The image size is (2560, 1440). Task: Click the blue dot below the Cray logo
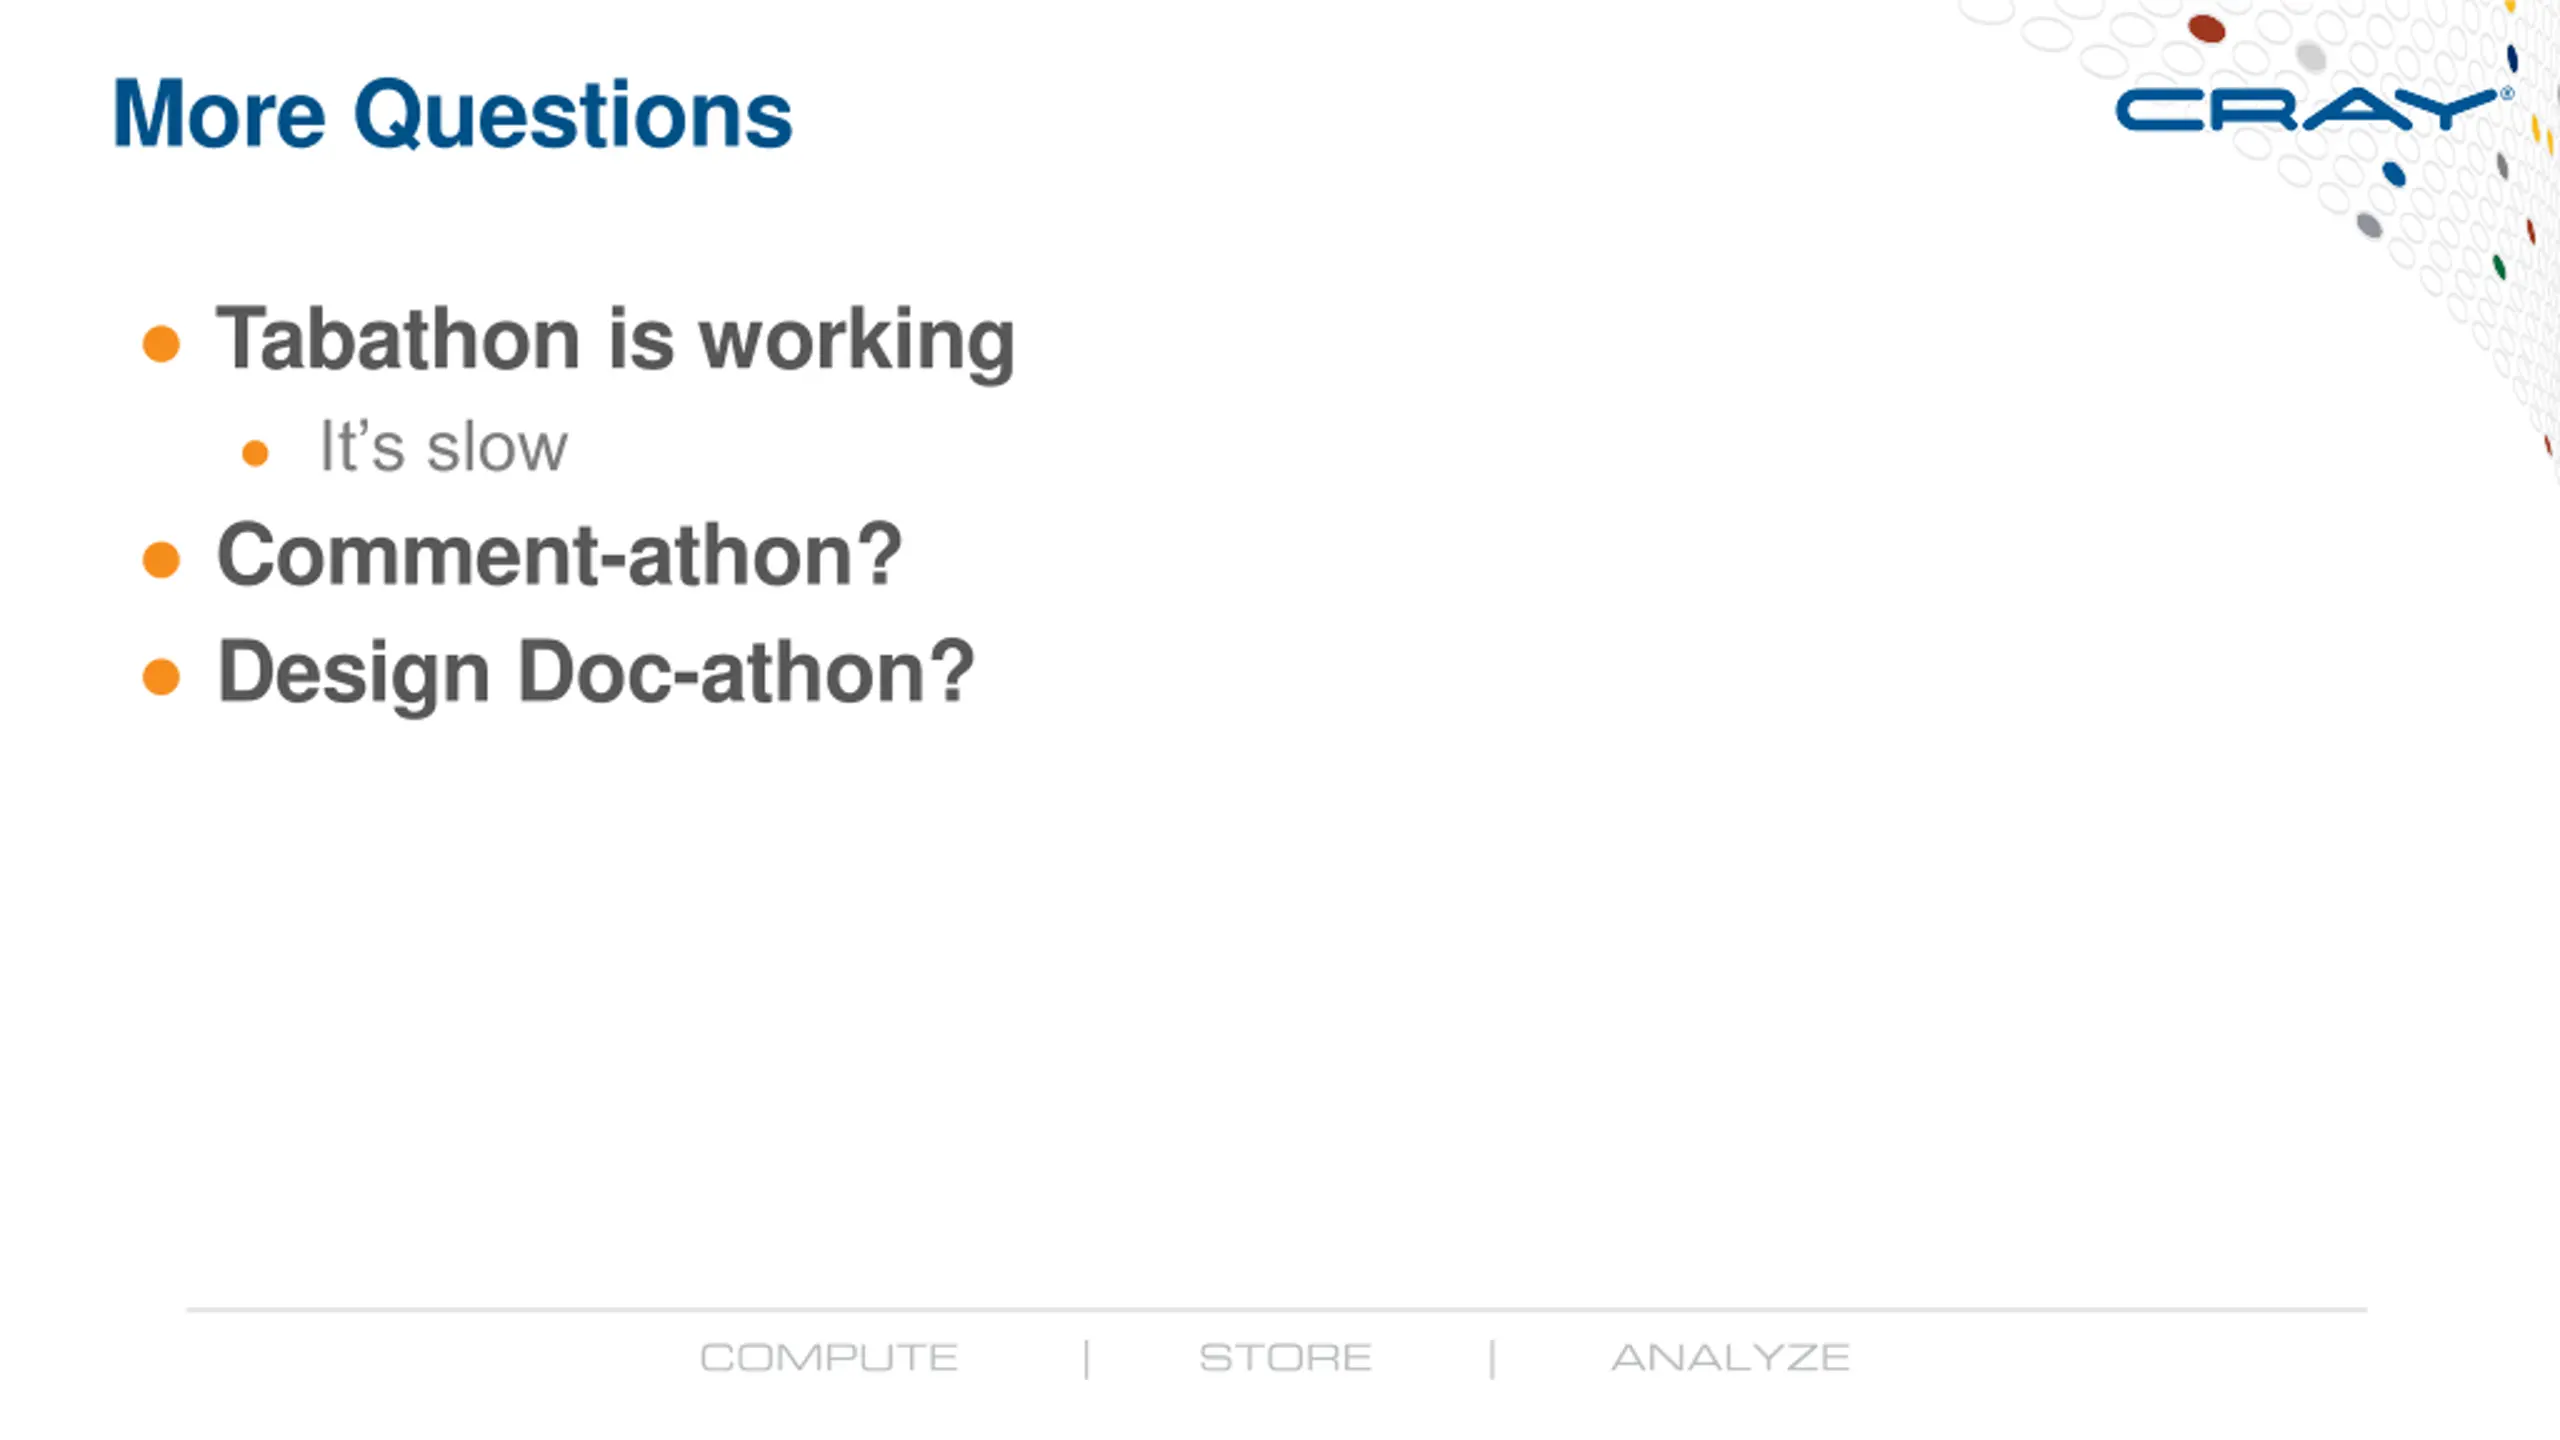point(2394,174)
